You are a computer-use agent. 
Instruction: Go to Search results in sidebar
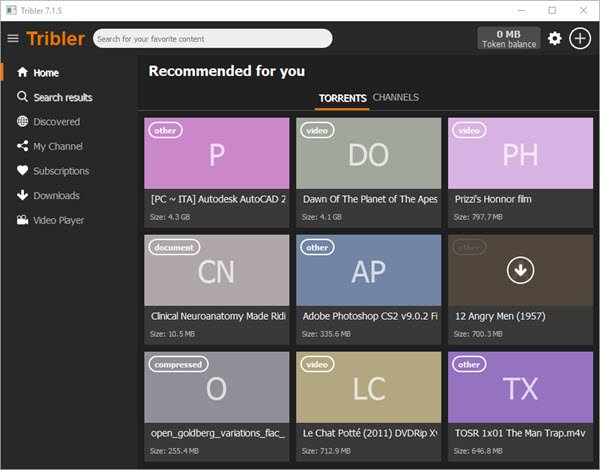pos(54,97)
